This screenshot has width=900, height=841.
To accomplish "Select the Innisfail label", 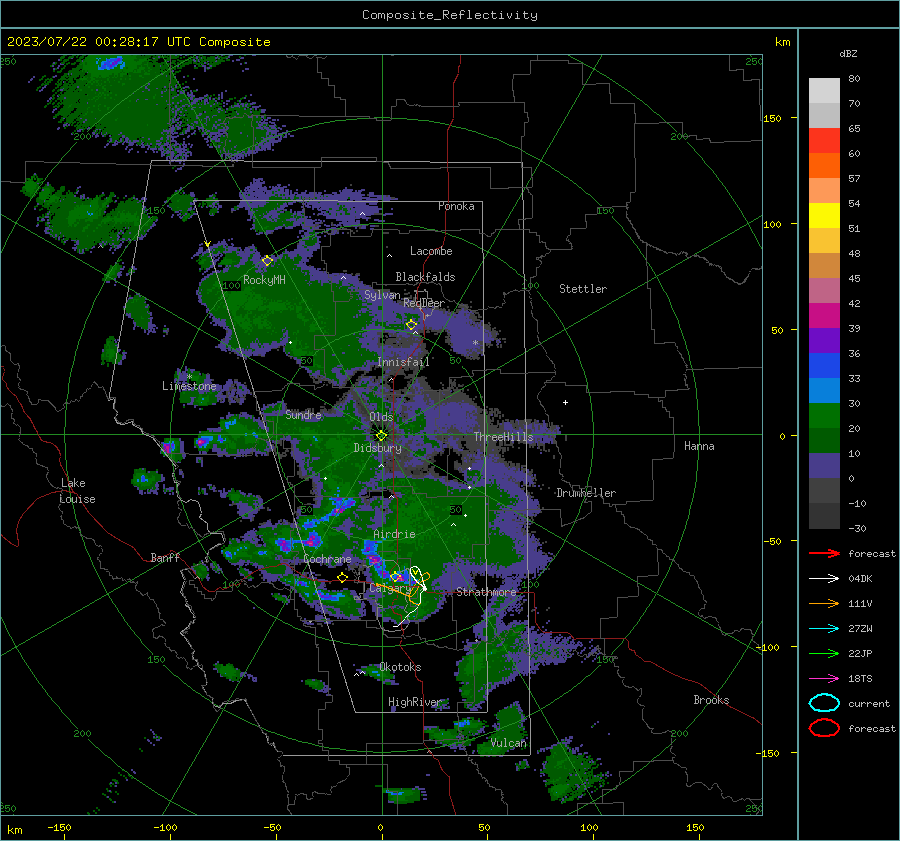I will coord(403,362).
